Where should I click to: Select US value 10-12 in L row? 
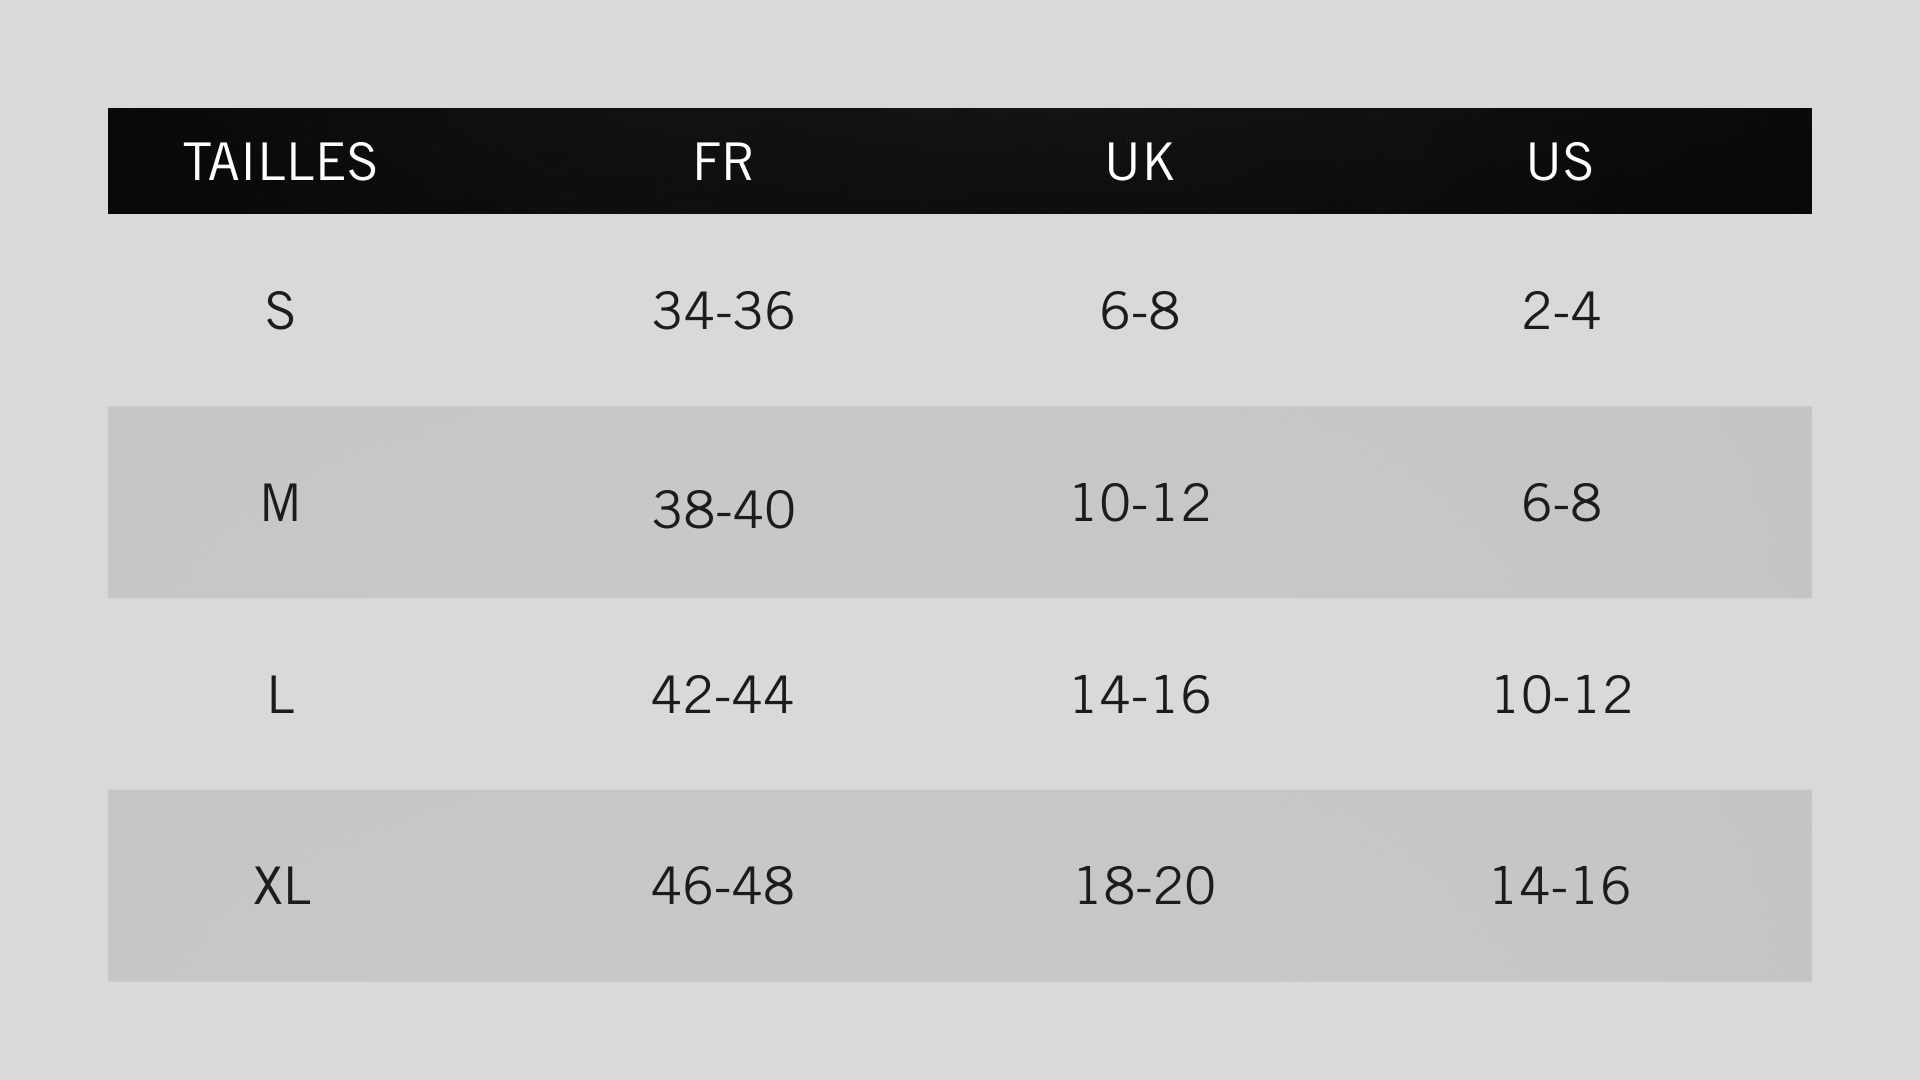pyautogui.click(x=1561, y=695)
